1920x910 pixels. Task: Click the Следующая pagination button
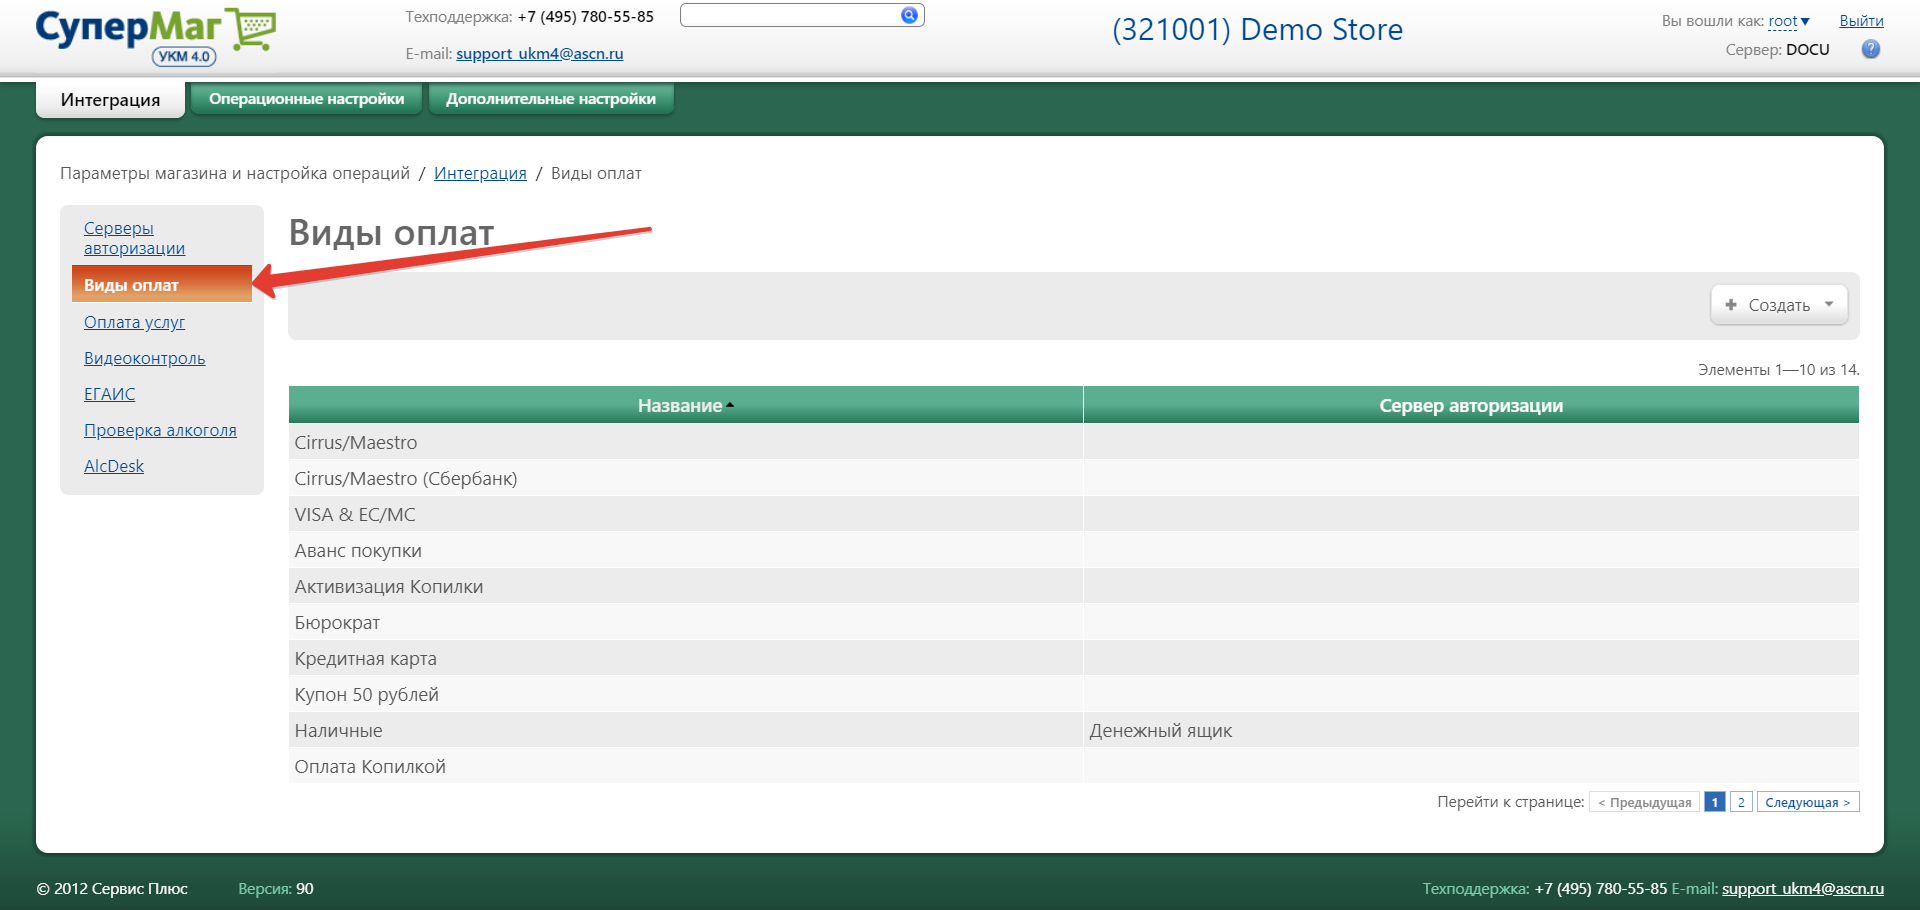[1807, 802]
